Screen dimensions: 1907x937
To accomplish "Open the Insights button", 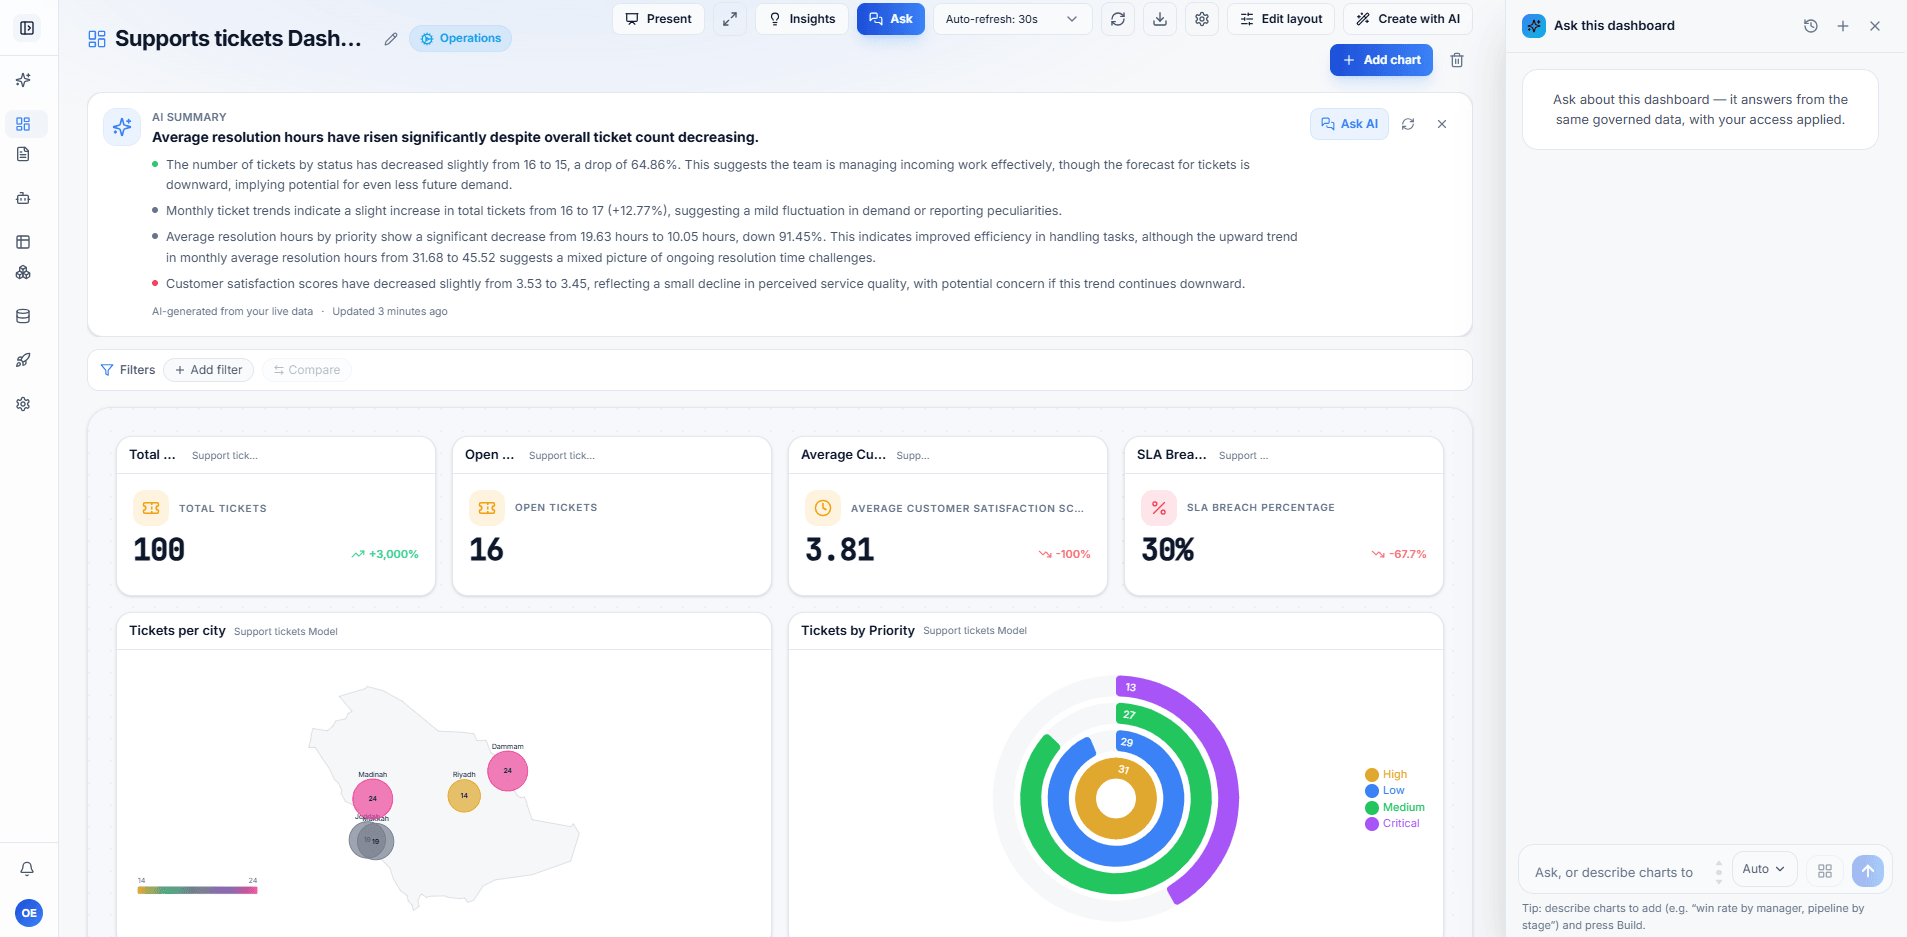I will click(802, 19).
